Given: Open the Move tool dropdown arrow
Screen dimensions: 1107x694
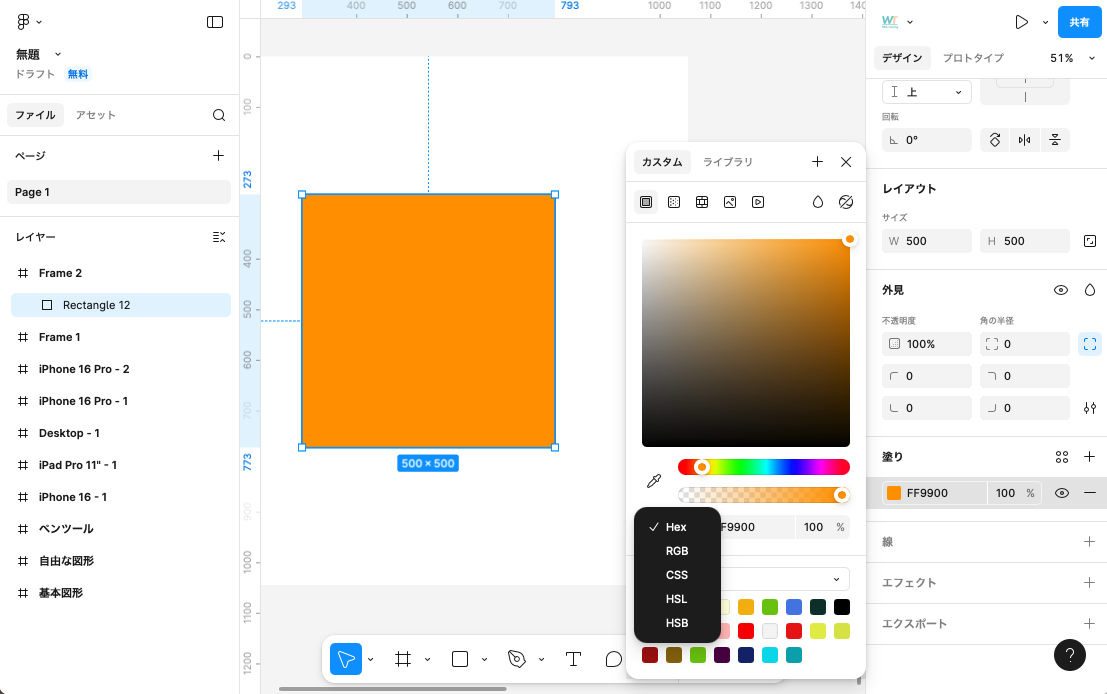Looking at the screenshot, I should coord(370,658).
